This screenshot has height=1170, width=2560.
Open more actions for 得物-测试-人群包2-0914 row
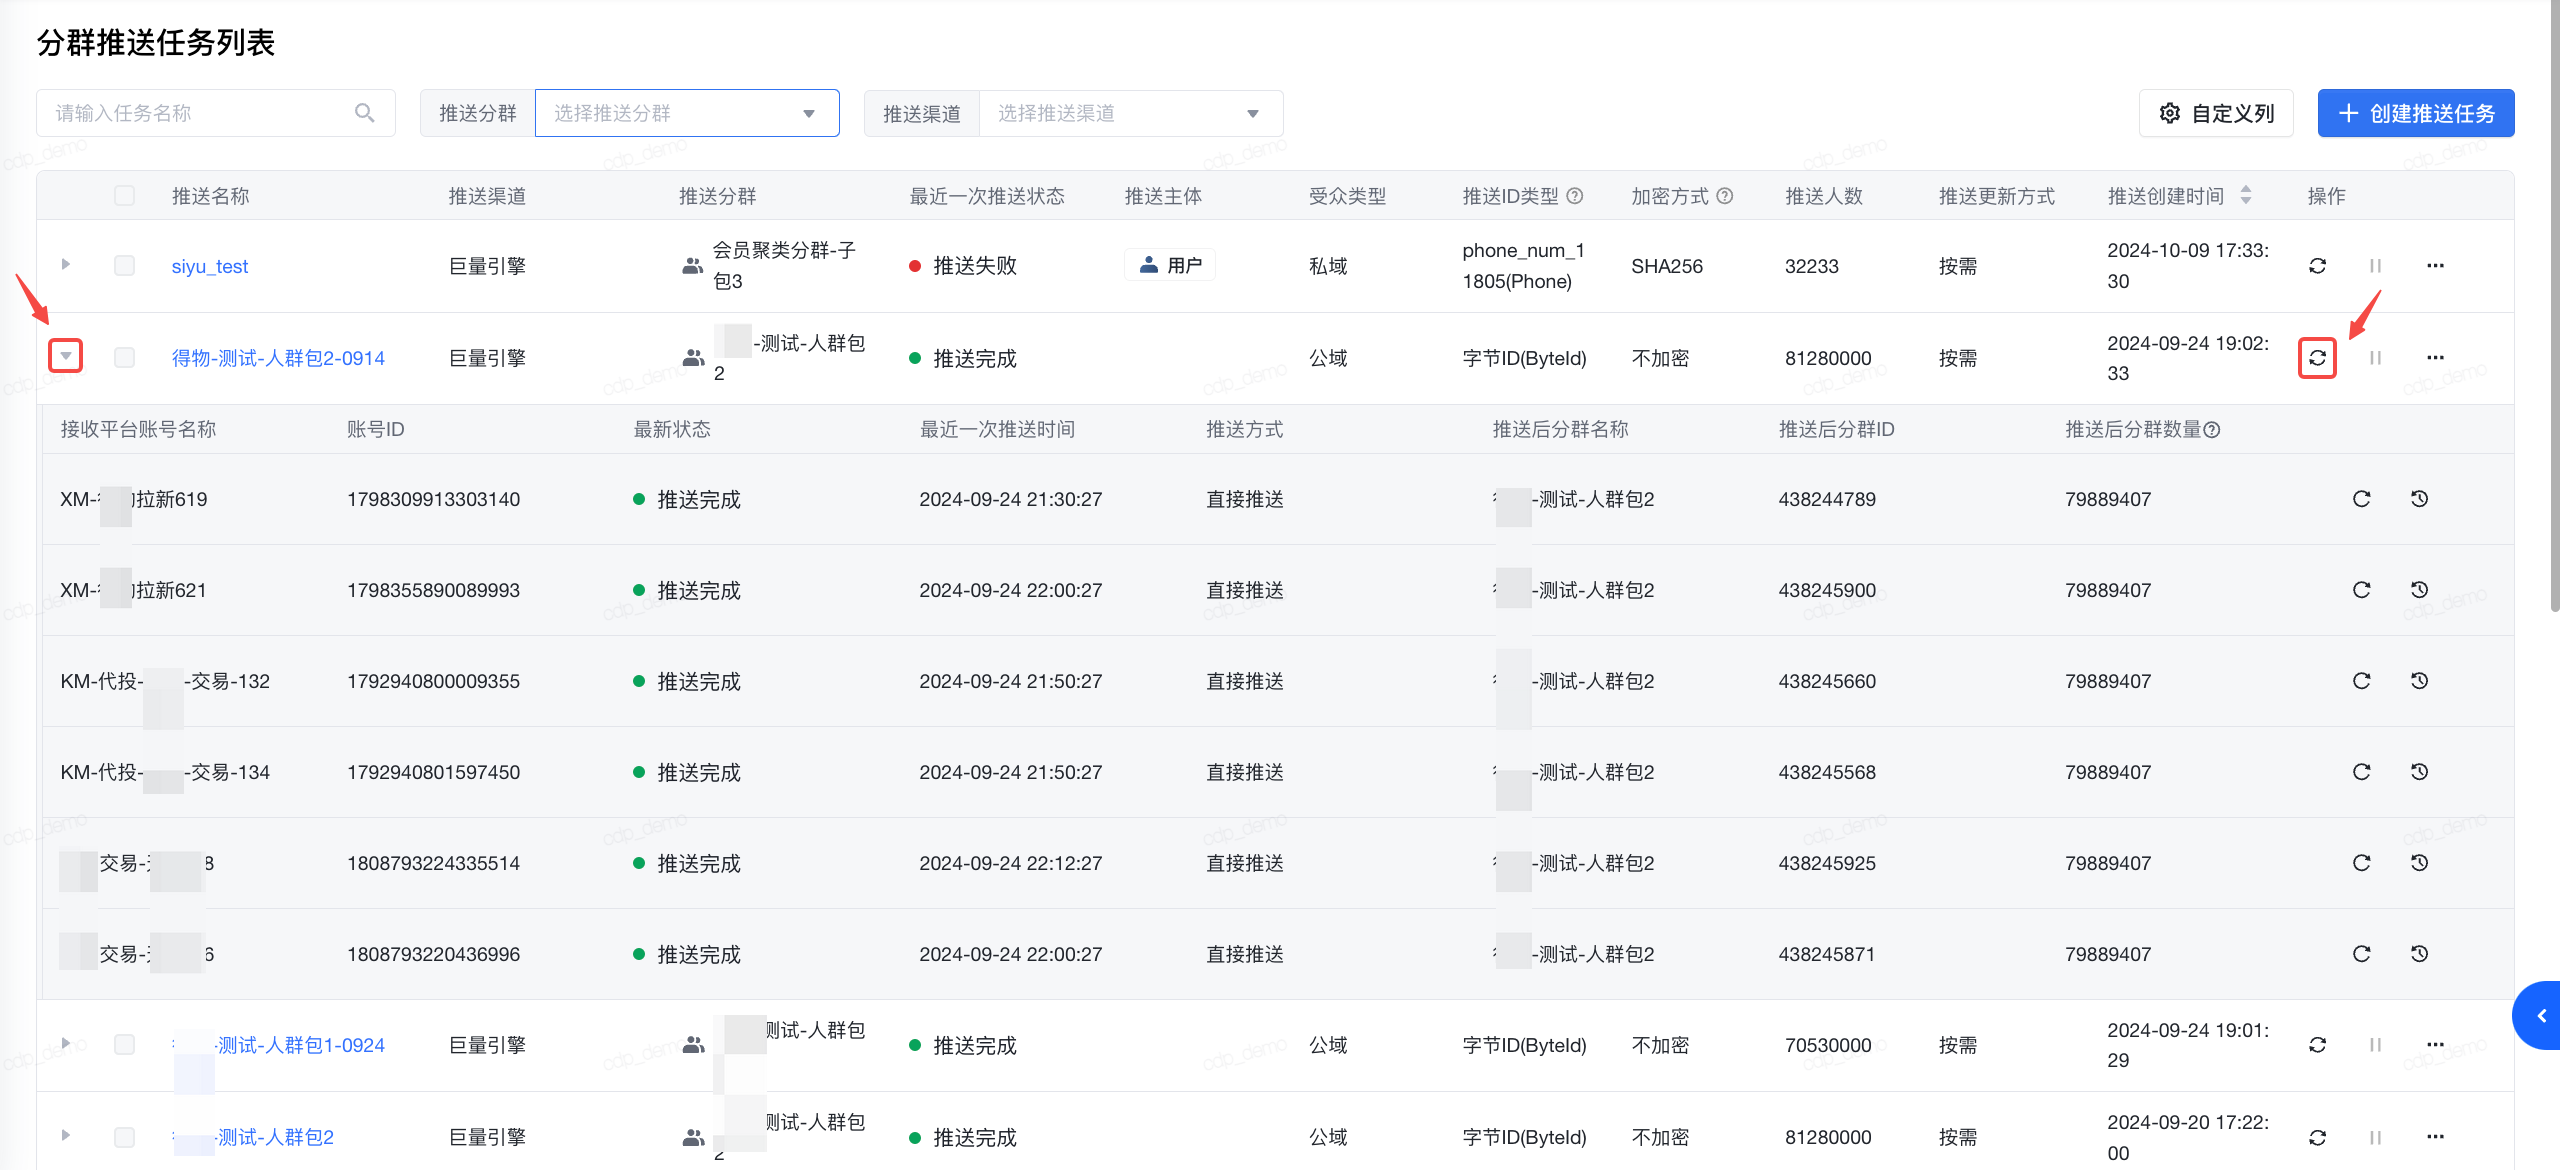2435,358
